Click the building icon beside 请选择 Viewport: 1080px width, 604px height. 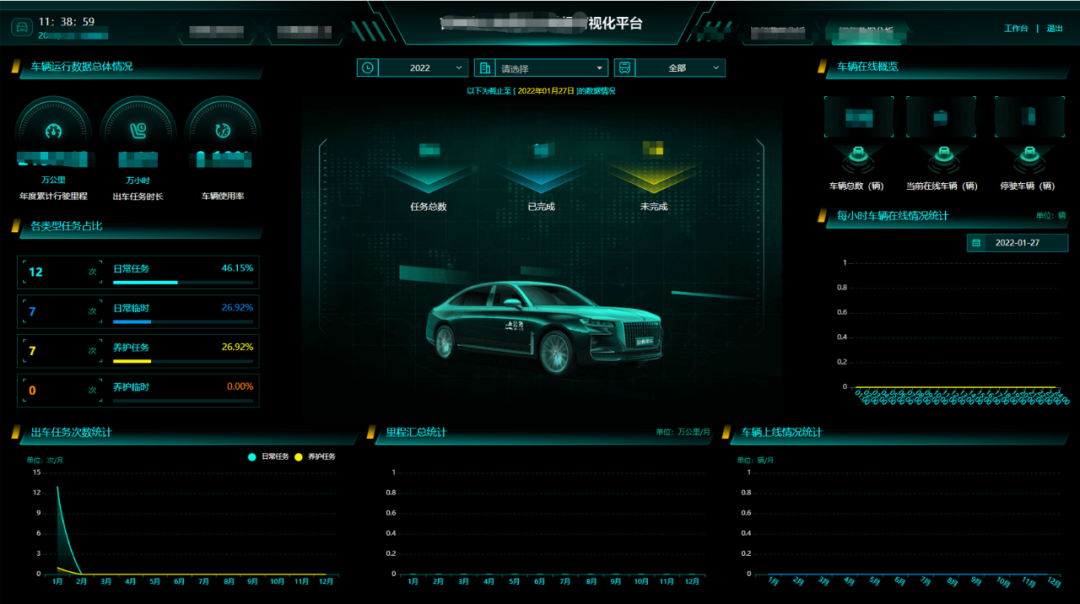(485, 67)
